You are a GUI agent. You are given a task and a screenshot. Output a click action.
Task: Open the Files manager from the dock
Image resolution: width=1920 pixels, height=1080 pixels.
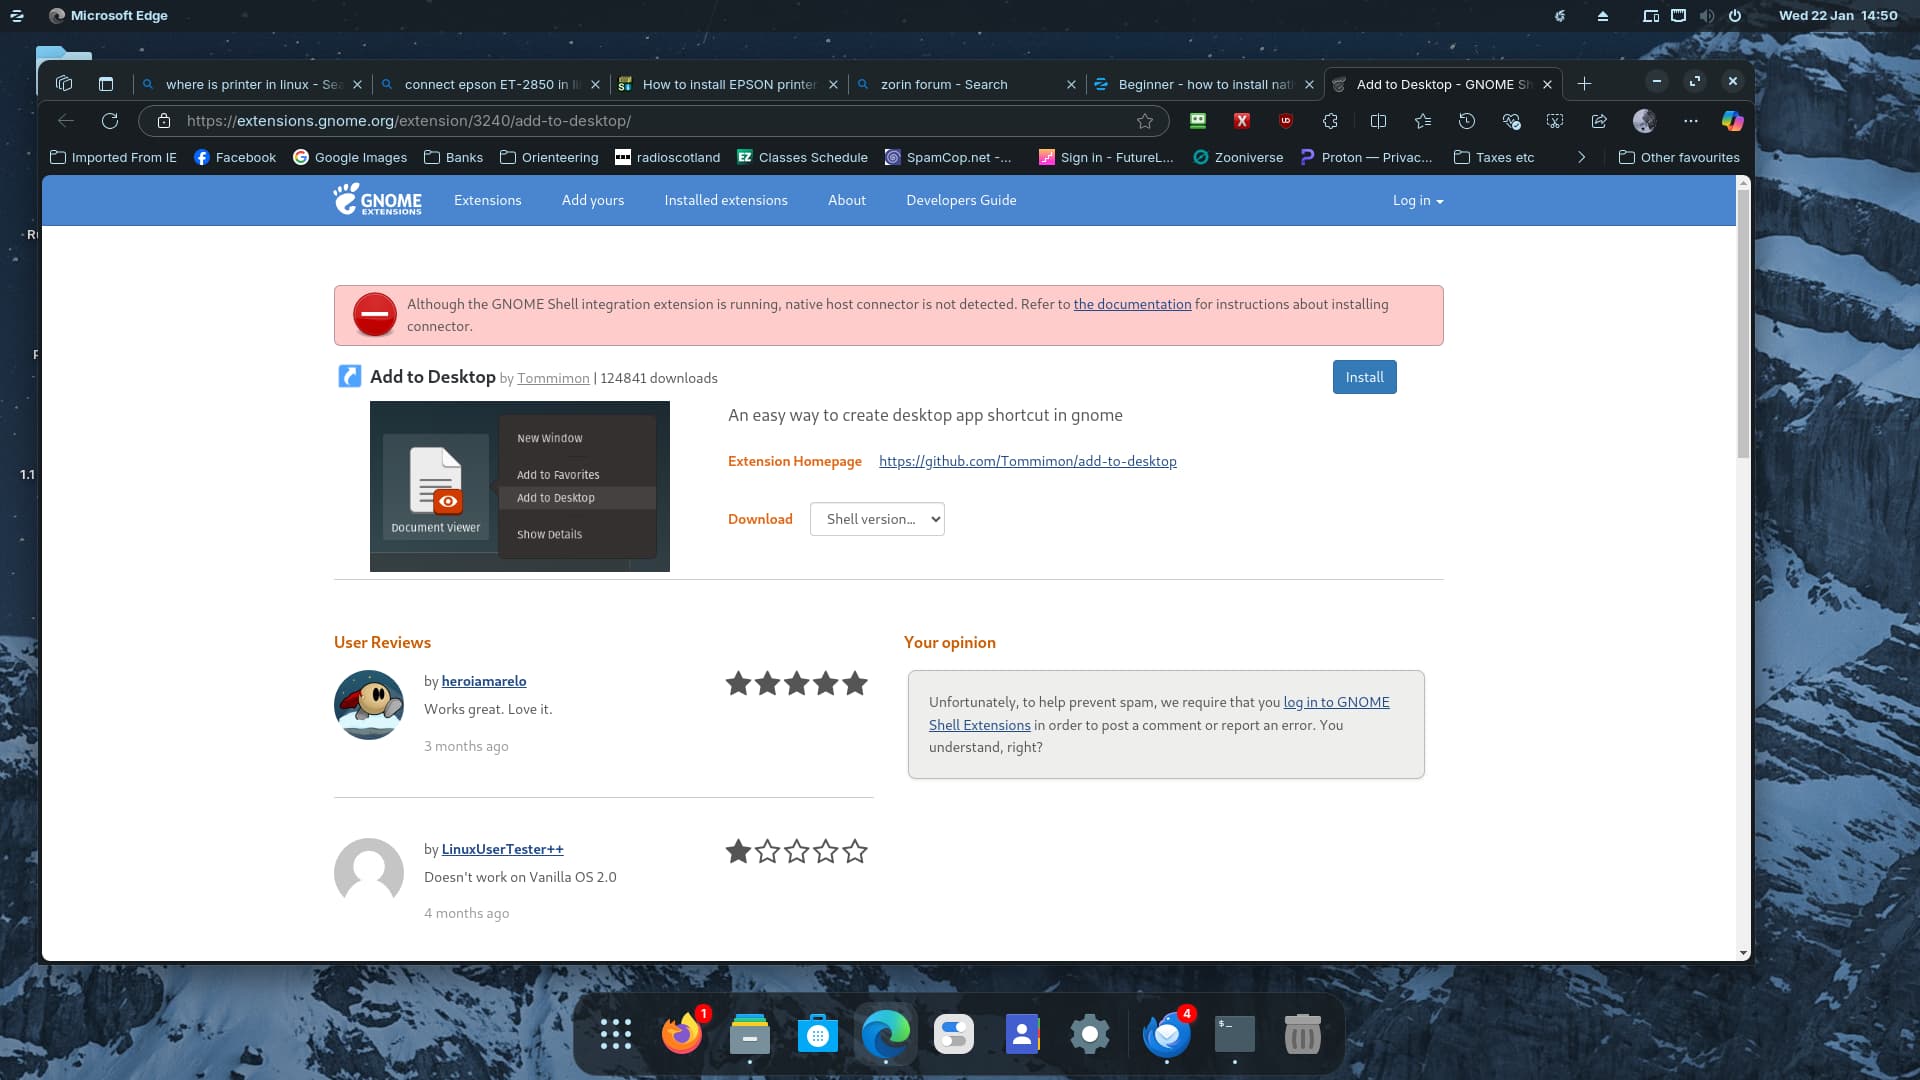click(750, 1034)
